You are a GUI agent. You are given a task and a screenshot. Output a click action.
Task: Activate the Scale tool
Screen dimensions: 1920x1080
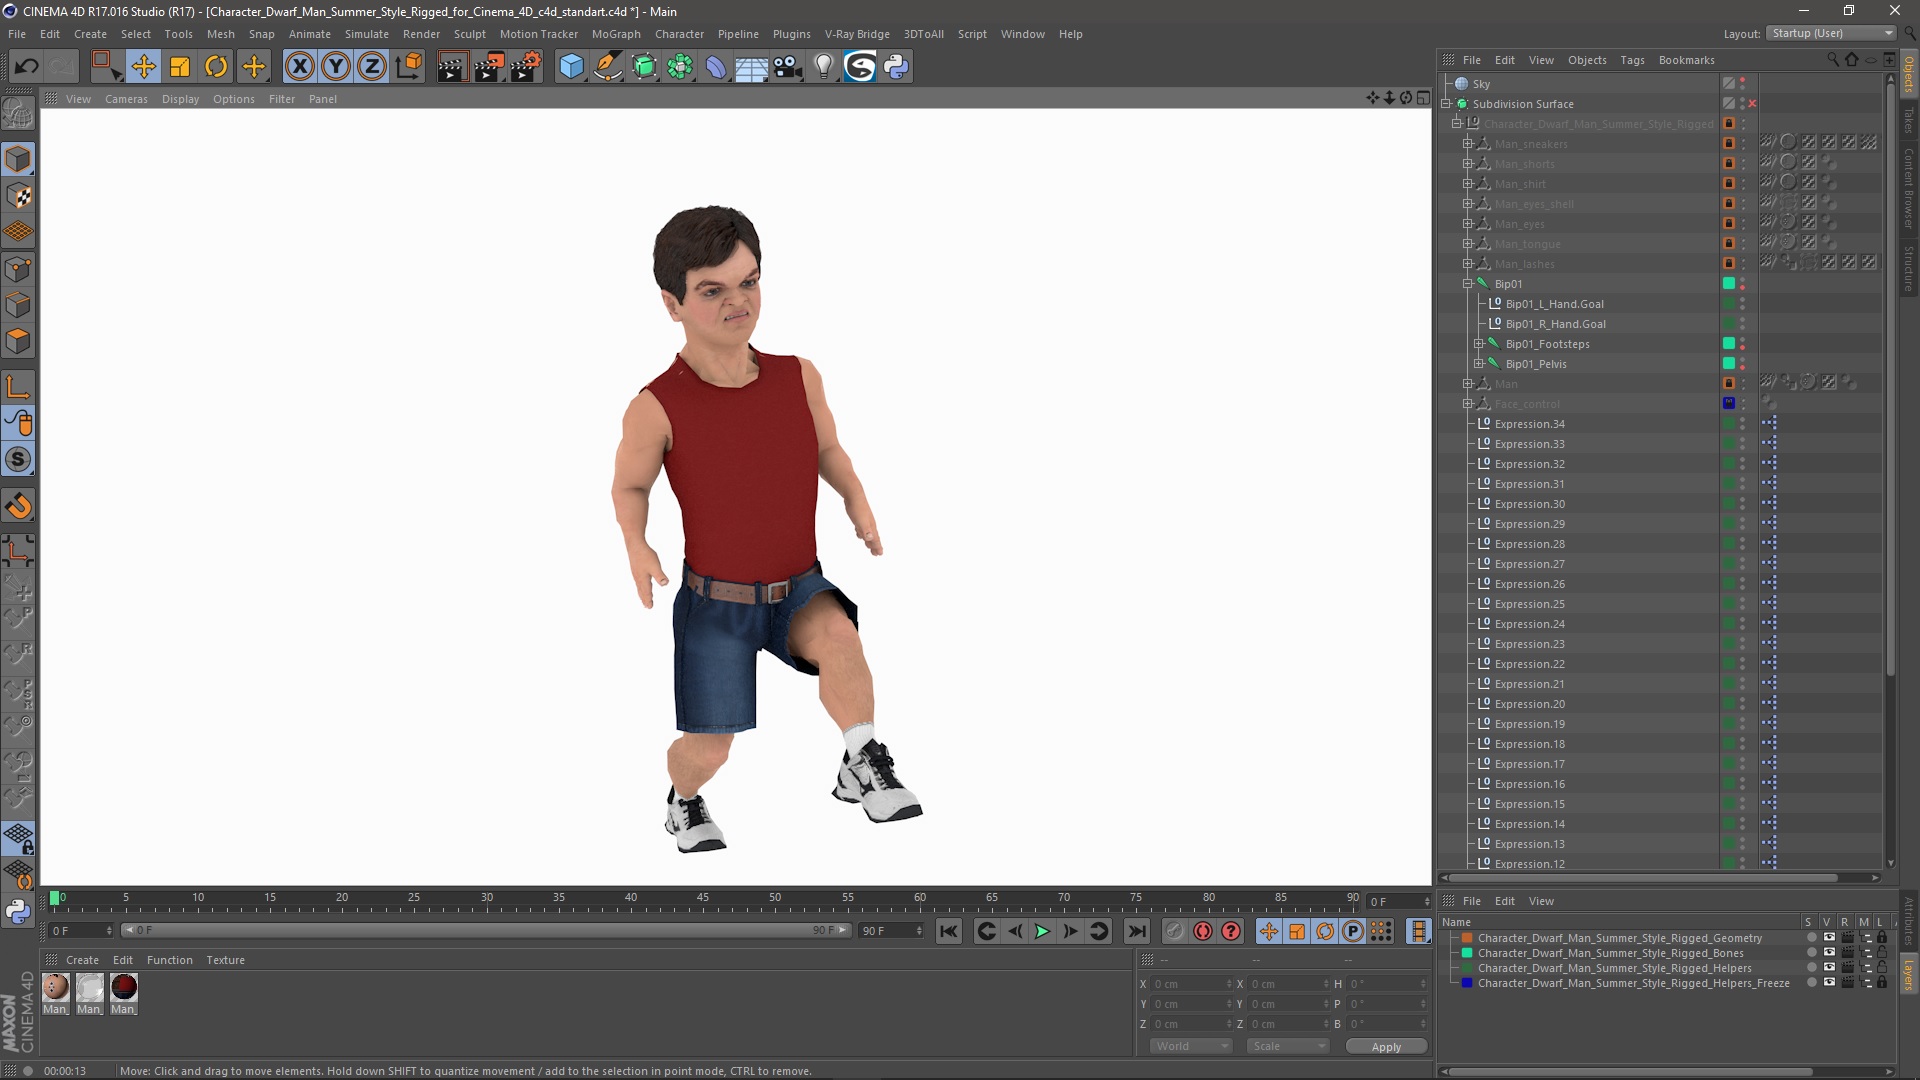click(x=180, y=67)
